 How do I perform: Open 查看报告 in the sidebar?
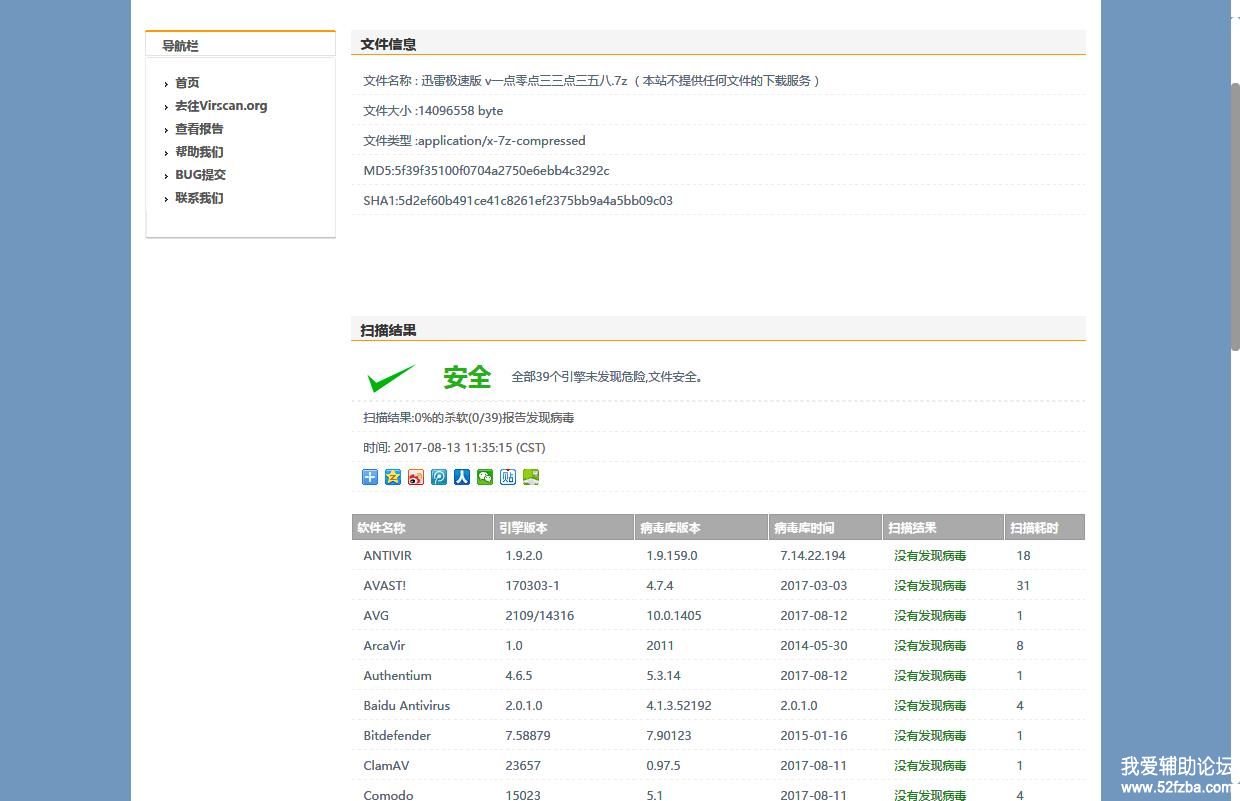199,129
